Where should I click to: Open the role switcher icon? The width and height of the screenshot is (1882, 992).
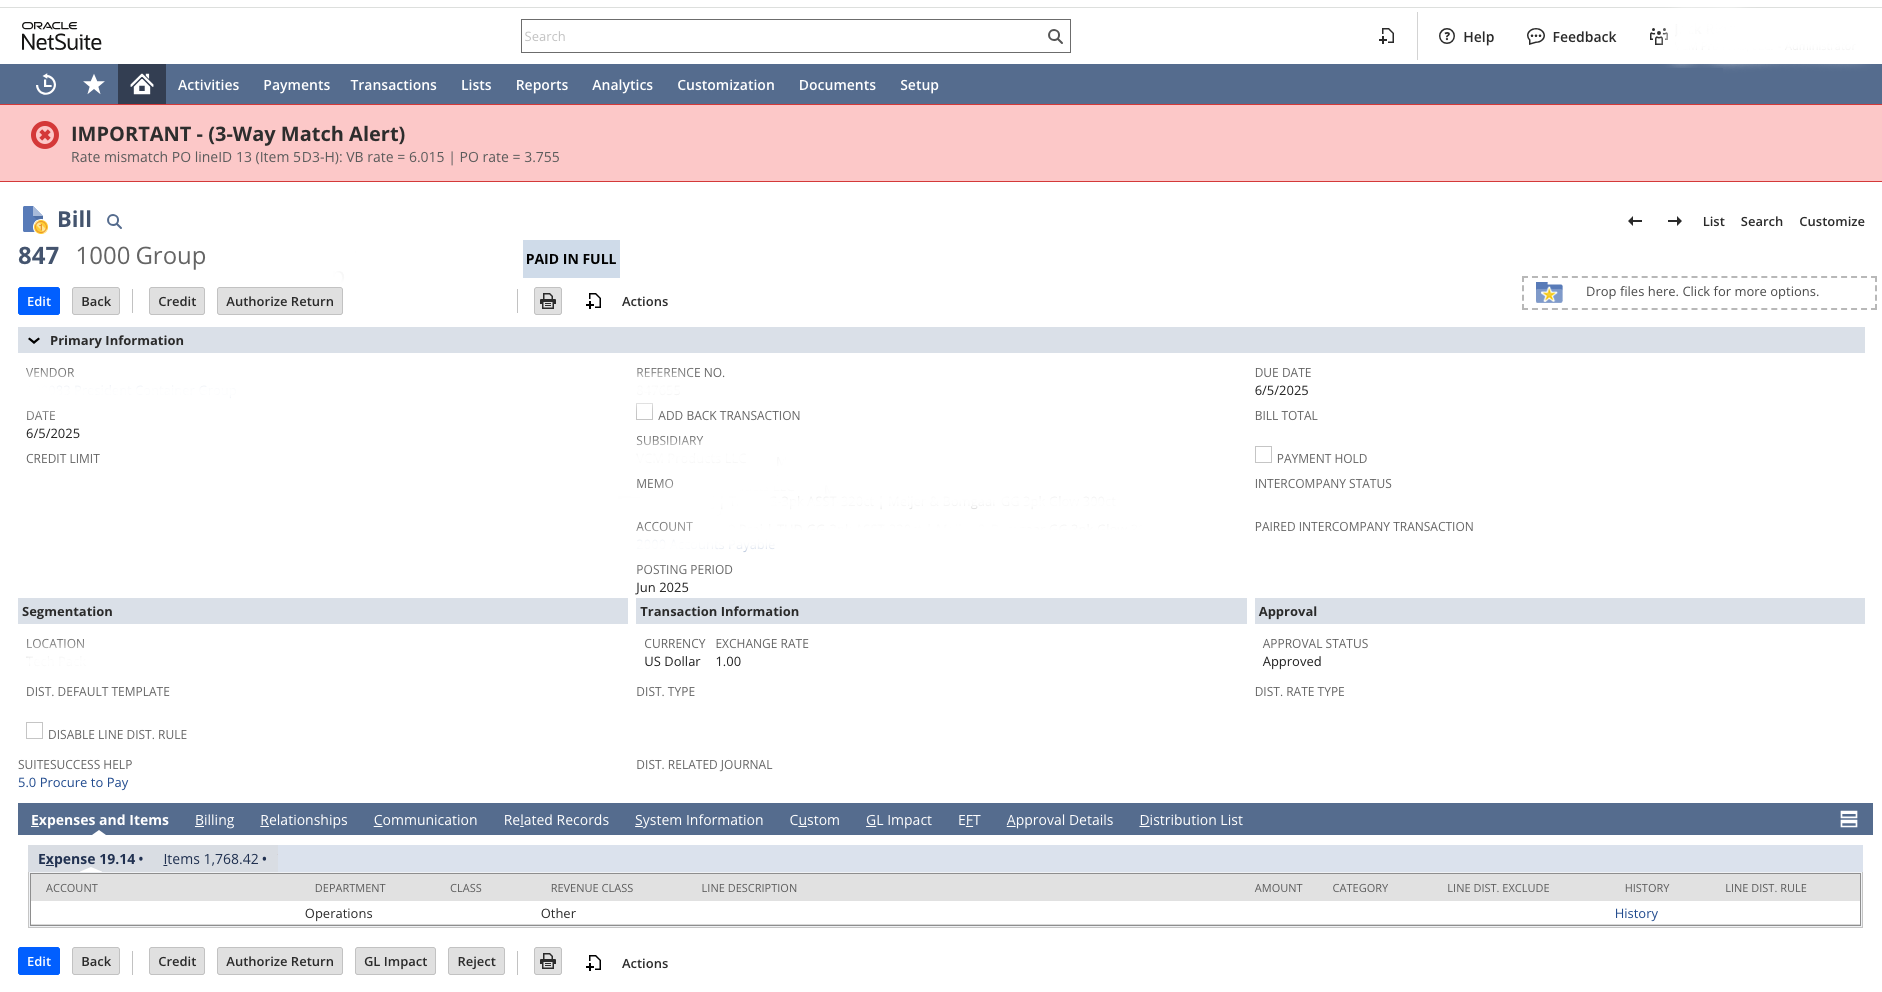point(1658,37)
